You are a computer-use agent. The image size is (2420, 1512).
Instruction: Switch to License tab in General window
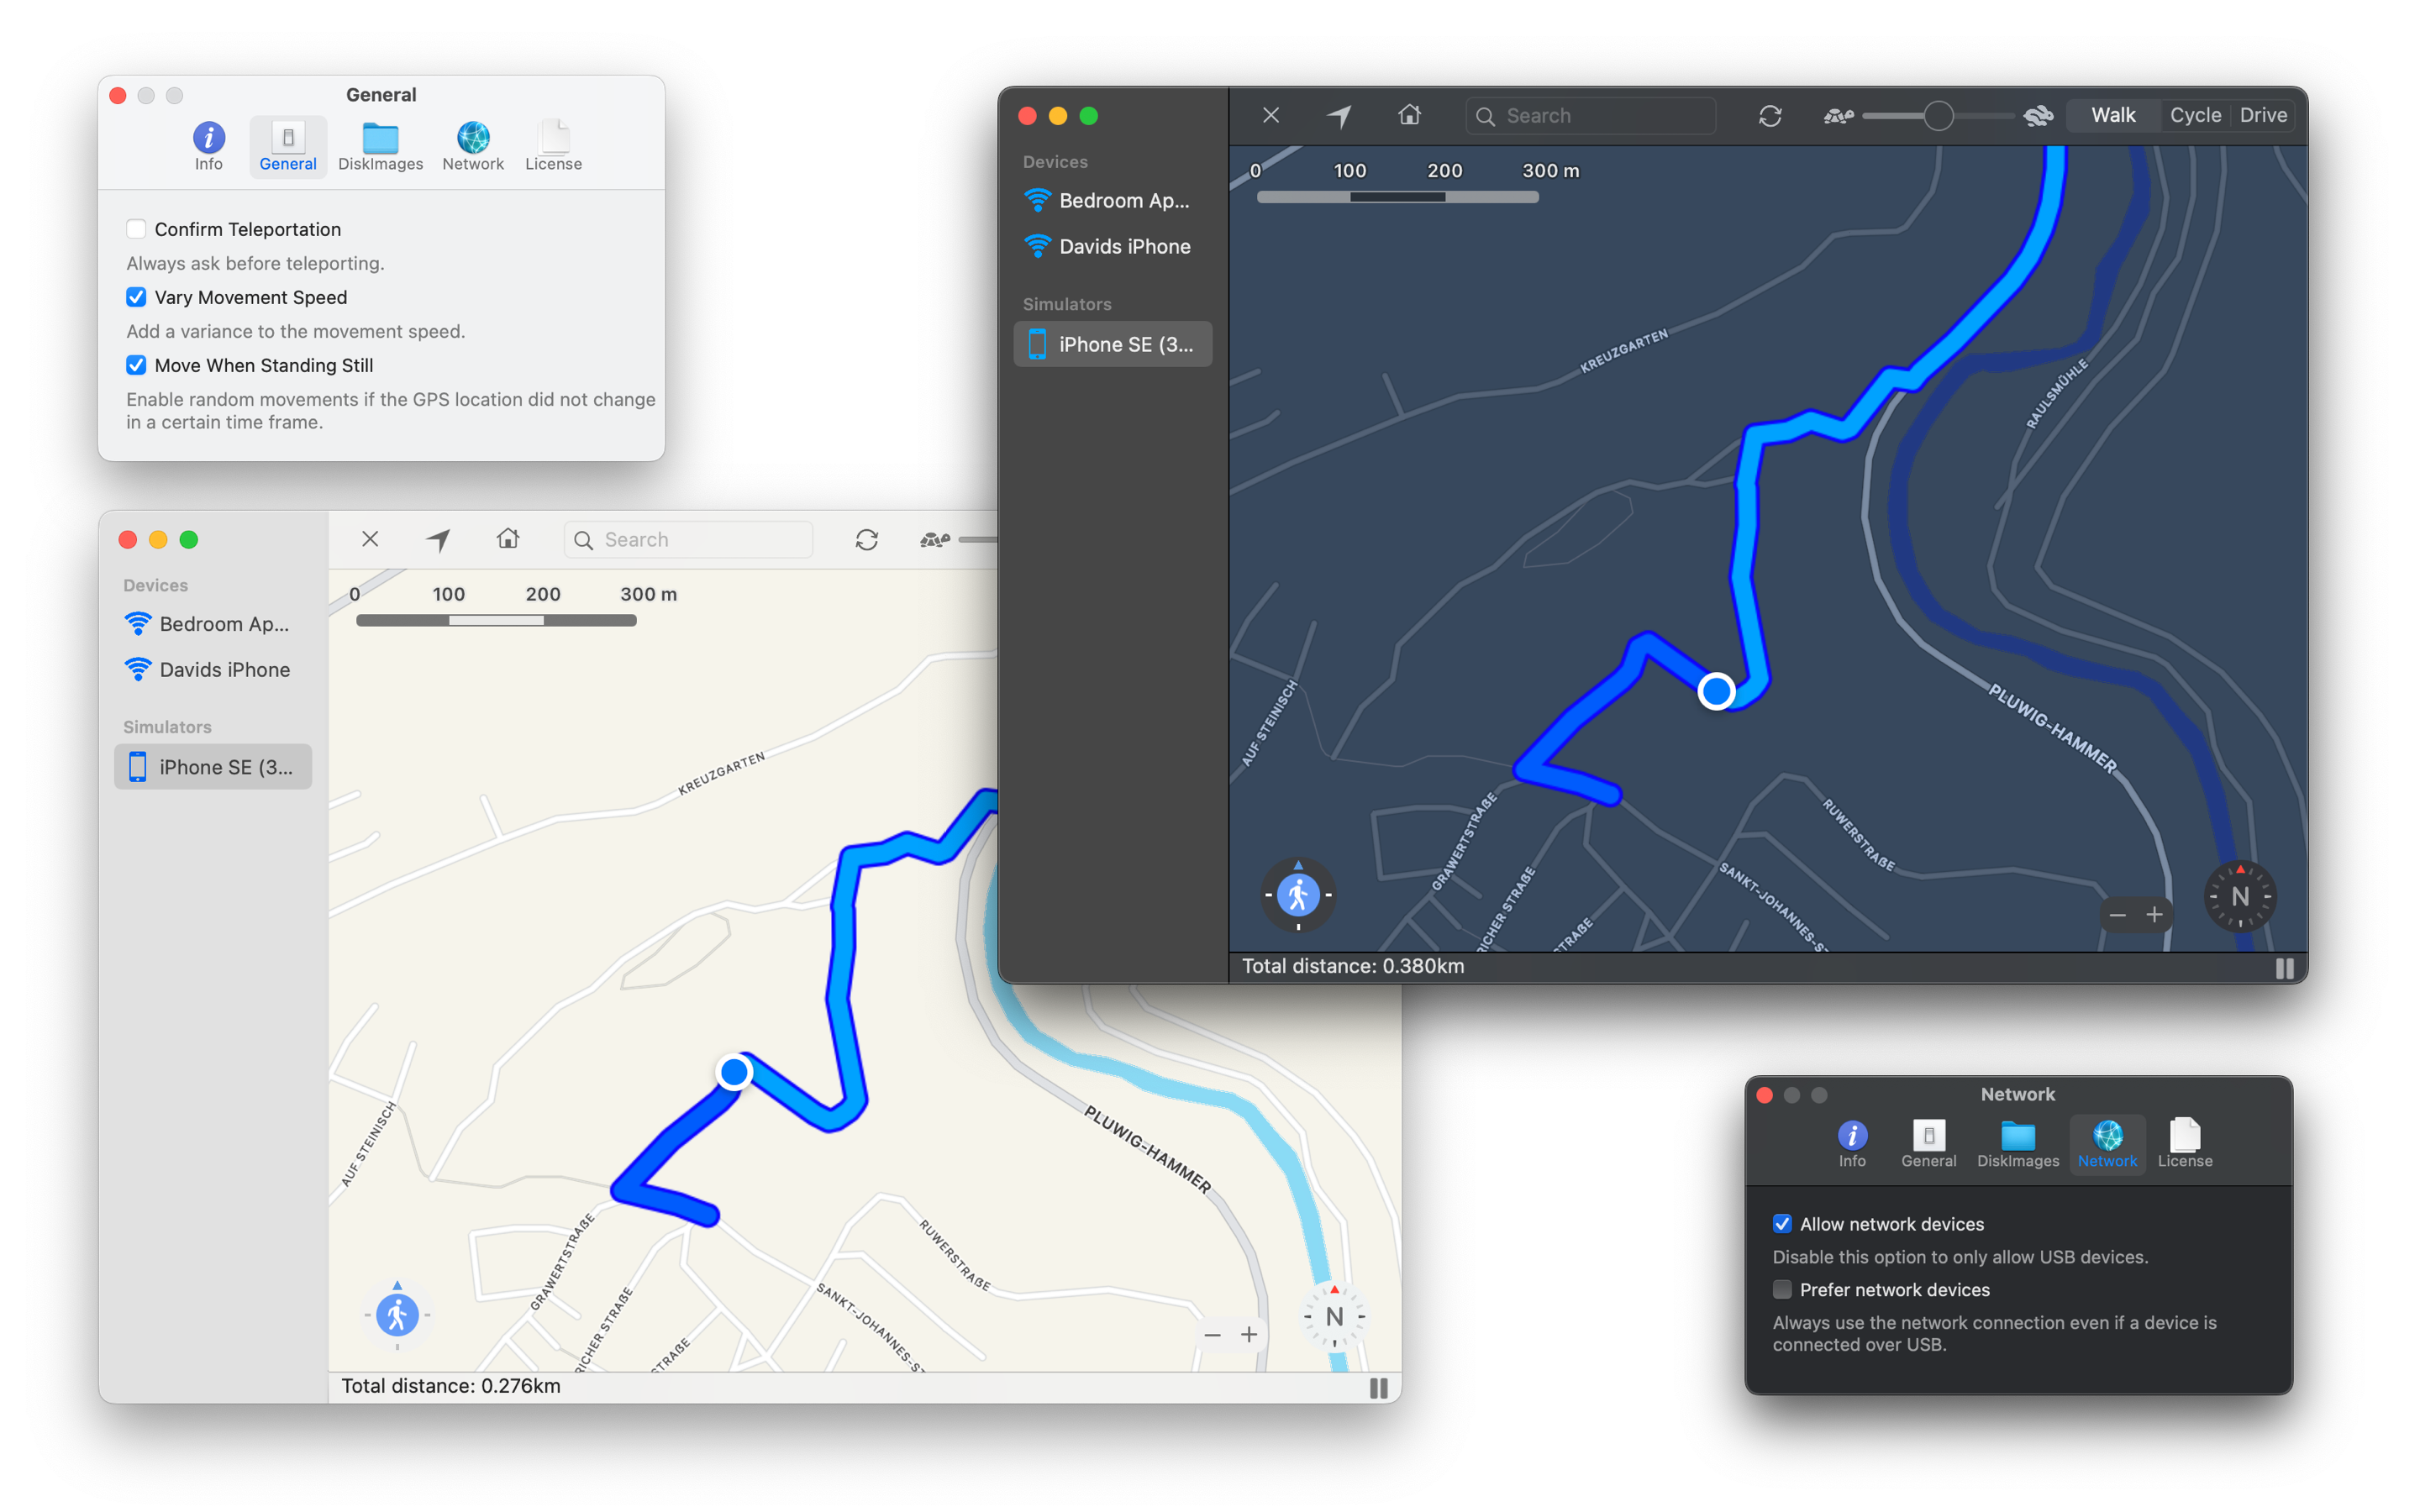click(550, 148)
